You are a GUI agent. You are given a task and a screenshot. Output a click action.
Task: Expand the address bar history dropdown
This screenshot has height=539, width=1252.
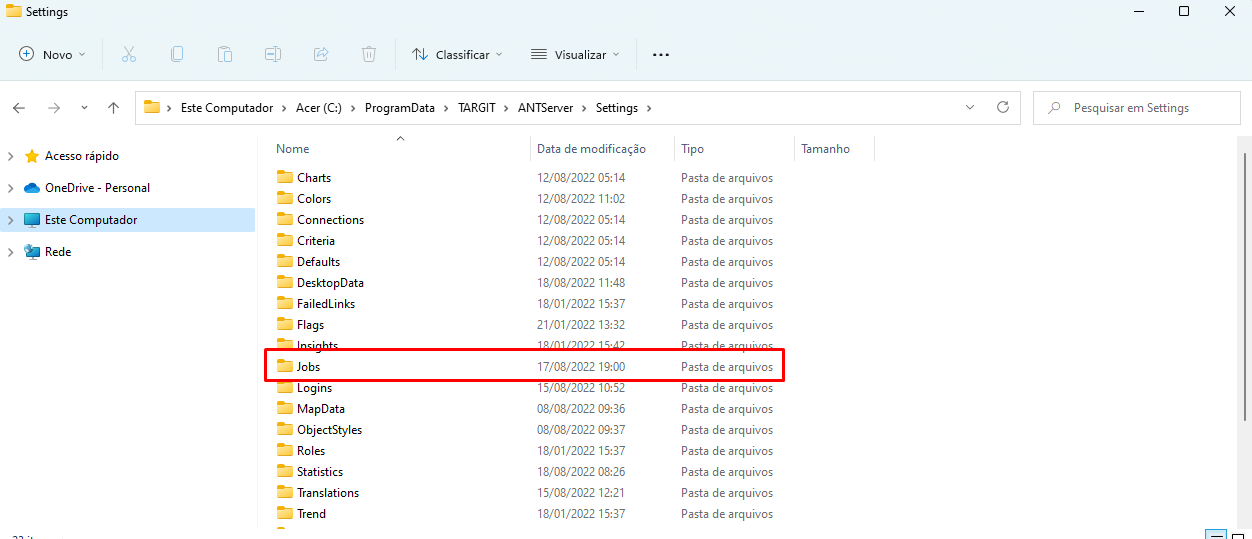[x=970, y=107]
